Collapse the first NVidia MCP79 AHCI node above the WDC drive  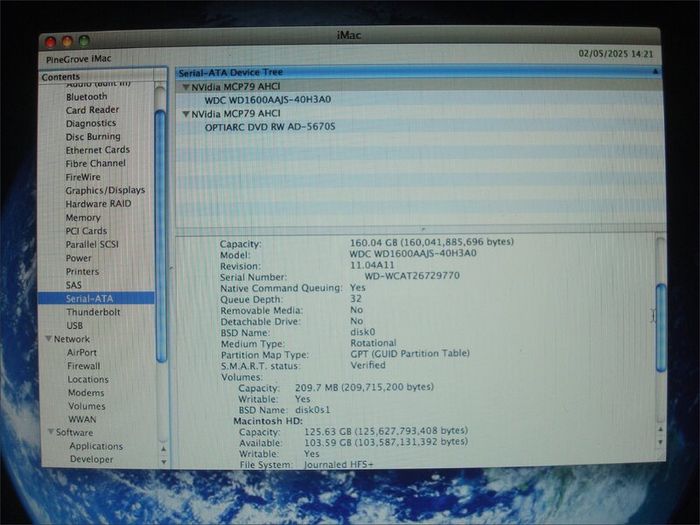[186, 87]
